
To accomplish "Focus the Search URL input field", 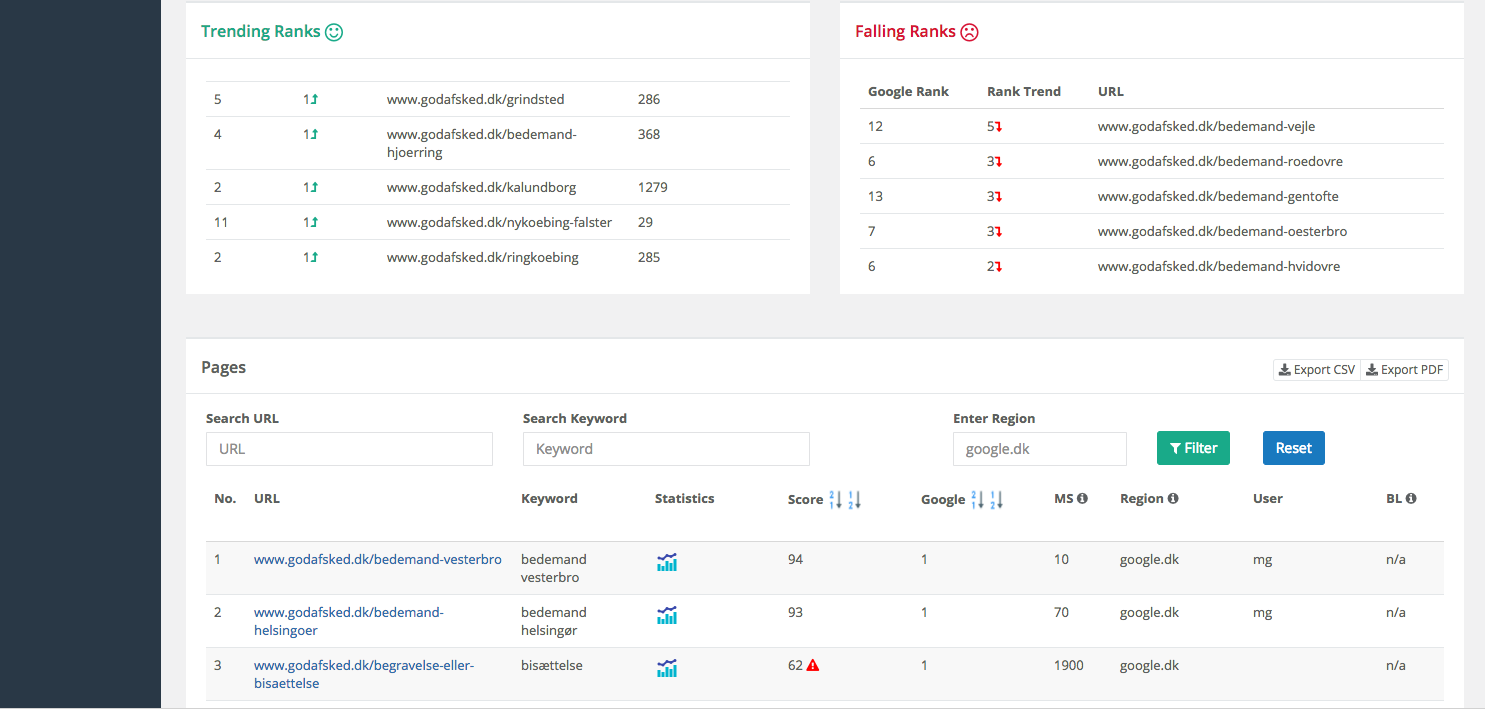I will tap(349, 449).
